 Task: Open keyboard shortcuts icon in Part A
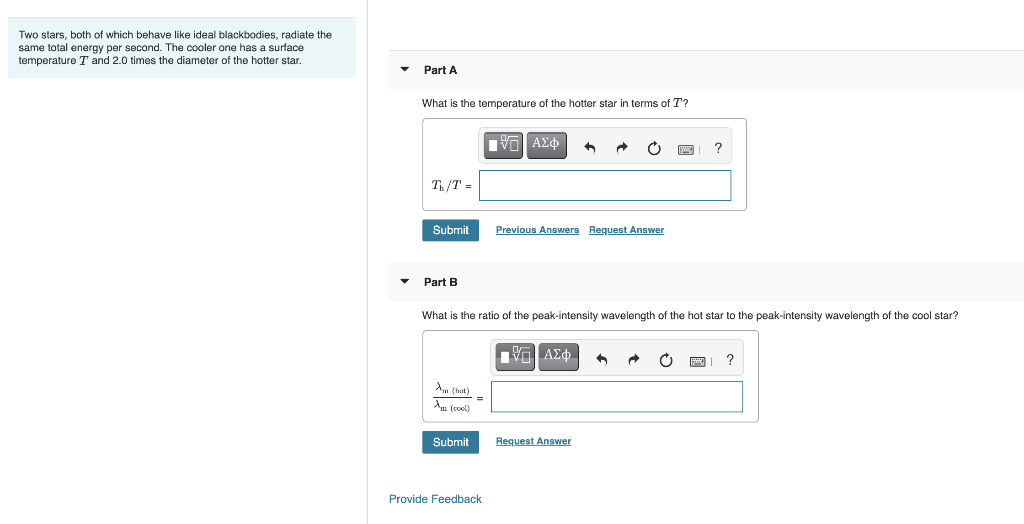(x=686, y=149)
